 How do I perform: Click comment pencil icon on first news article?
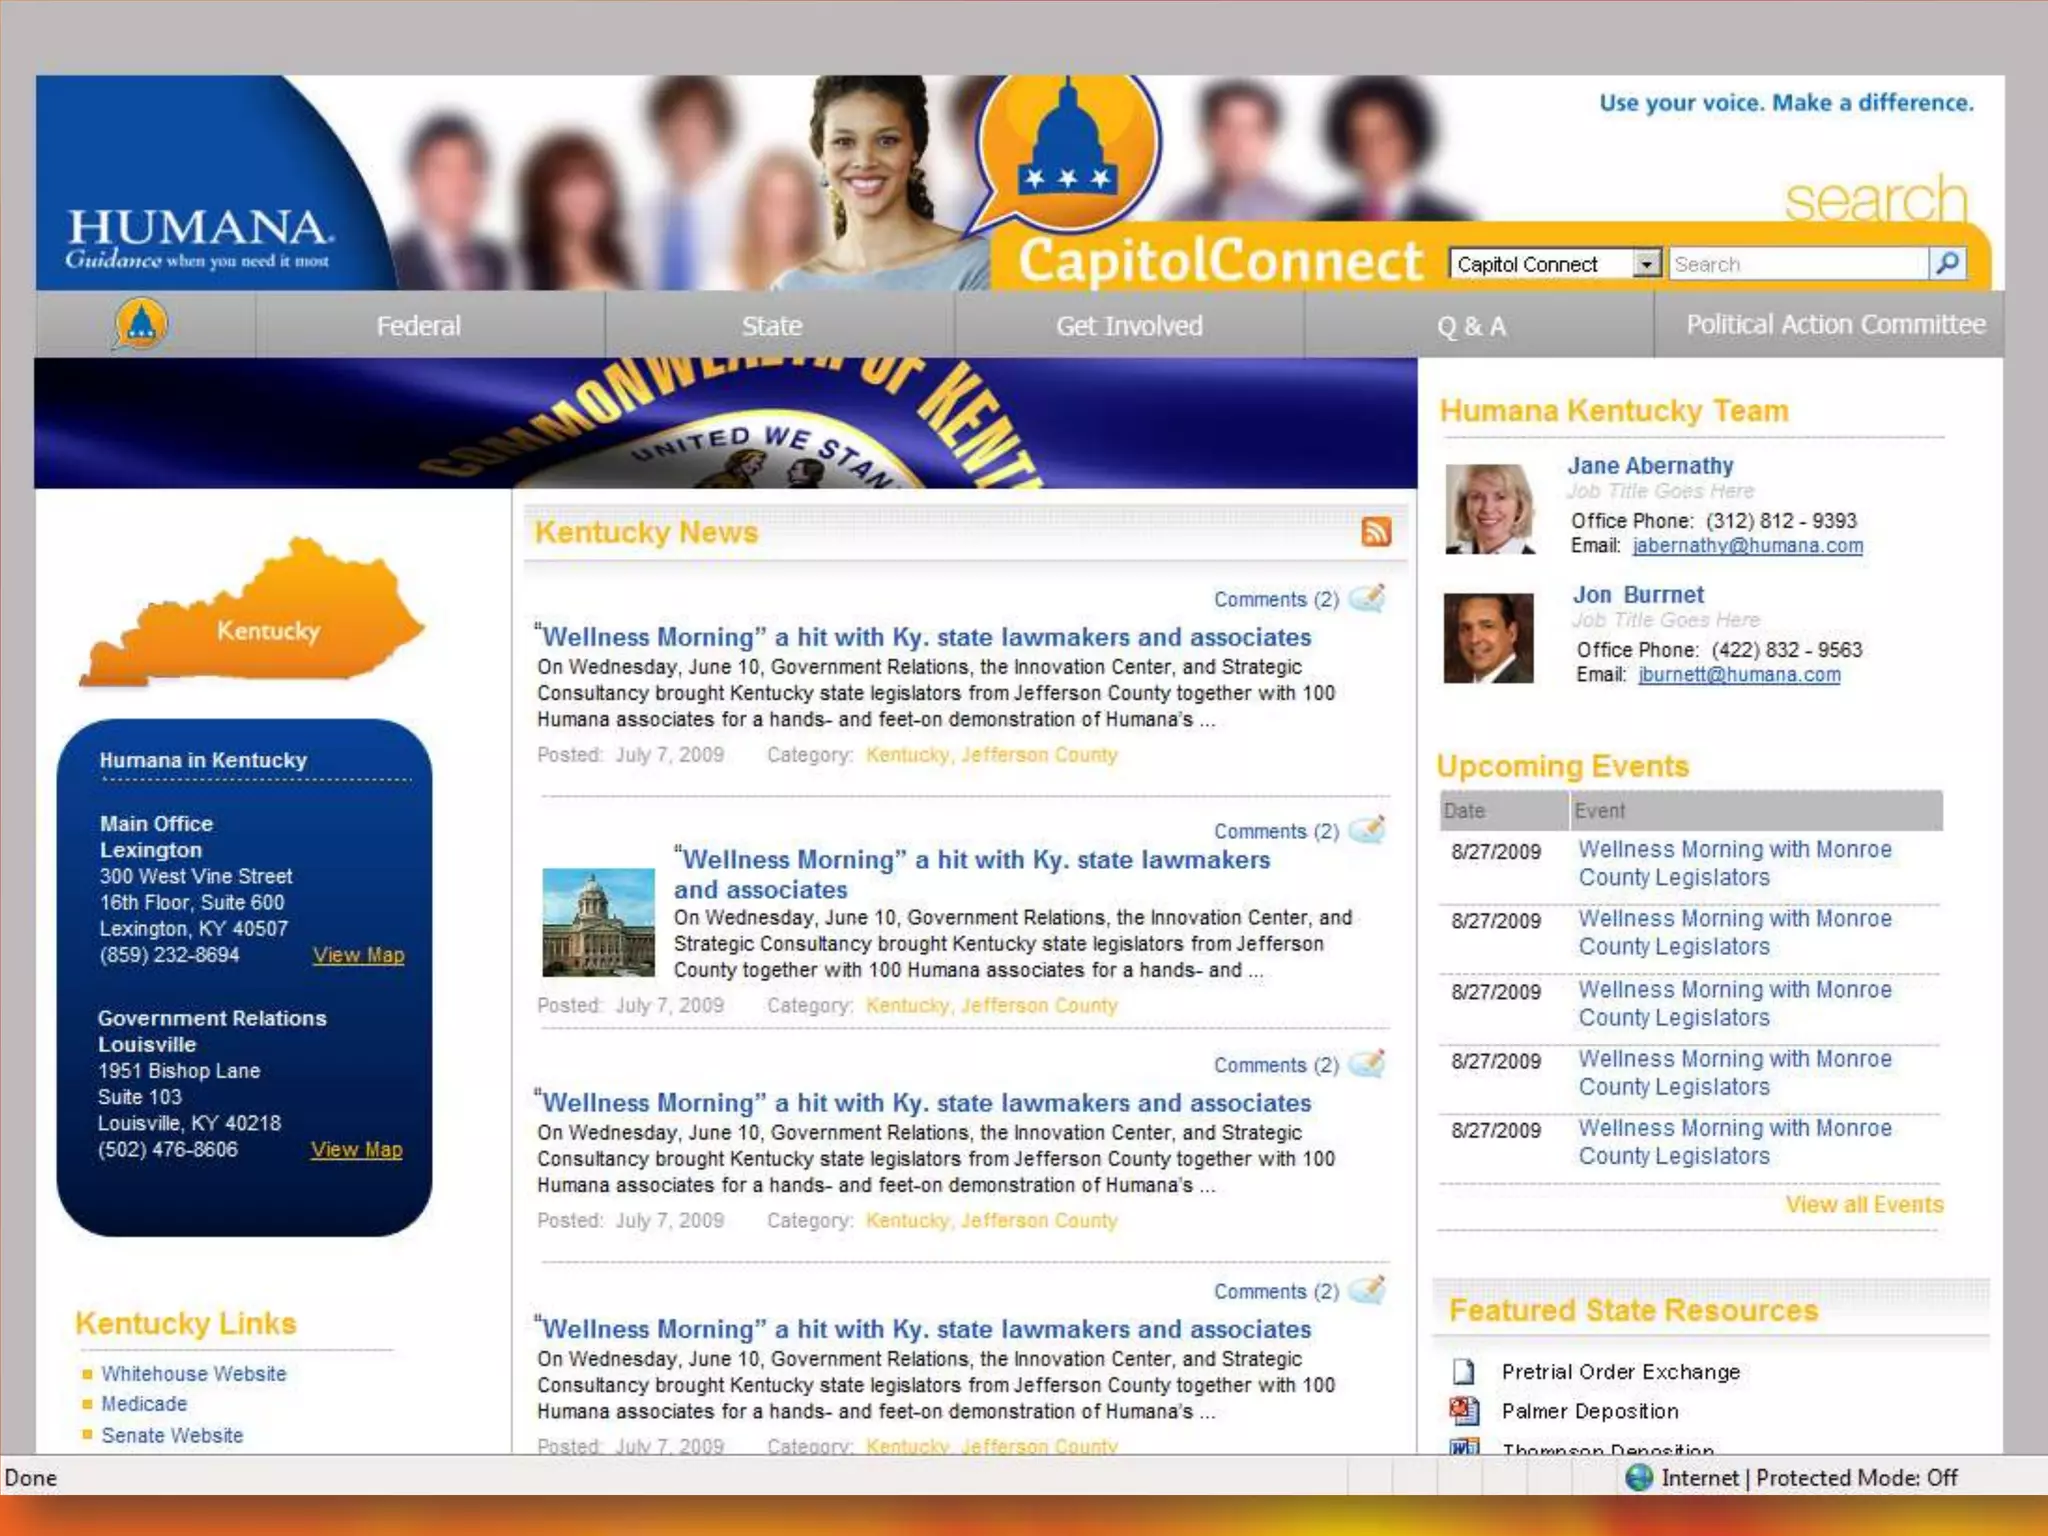pyautogui.click(x=1367, y=598)
